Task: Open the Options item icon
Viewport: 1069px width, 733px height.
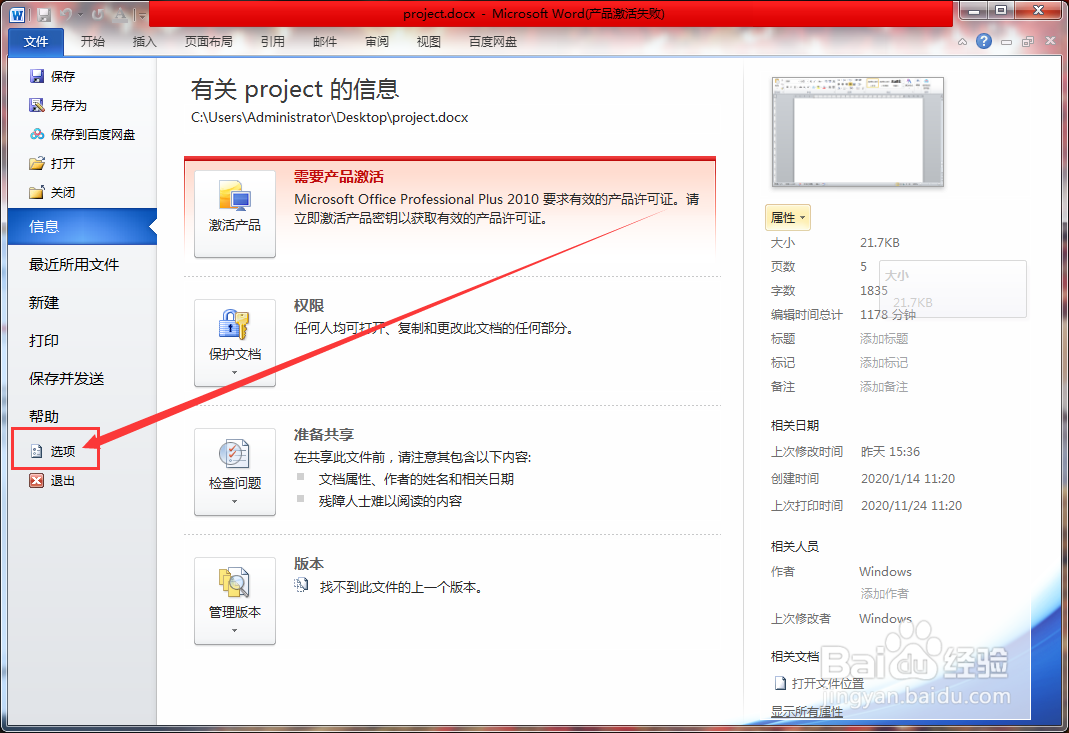Action: (37, 451)
